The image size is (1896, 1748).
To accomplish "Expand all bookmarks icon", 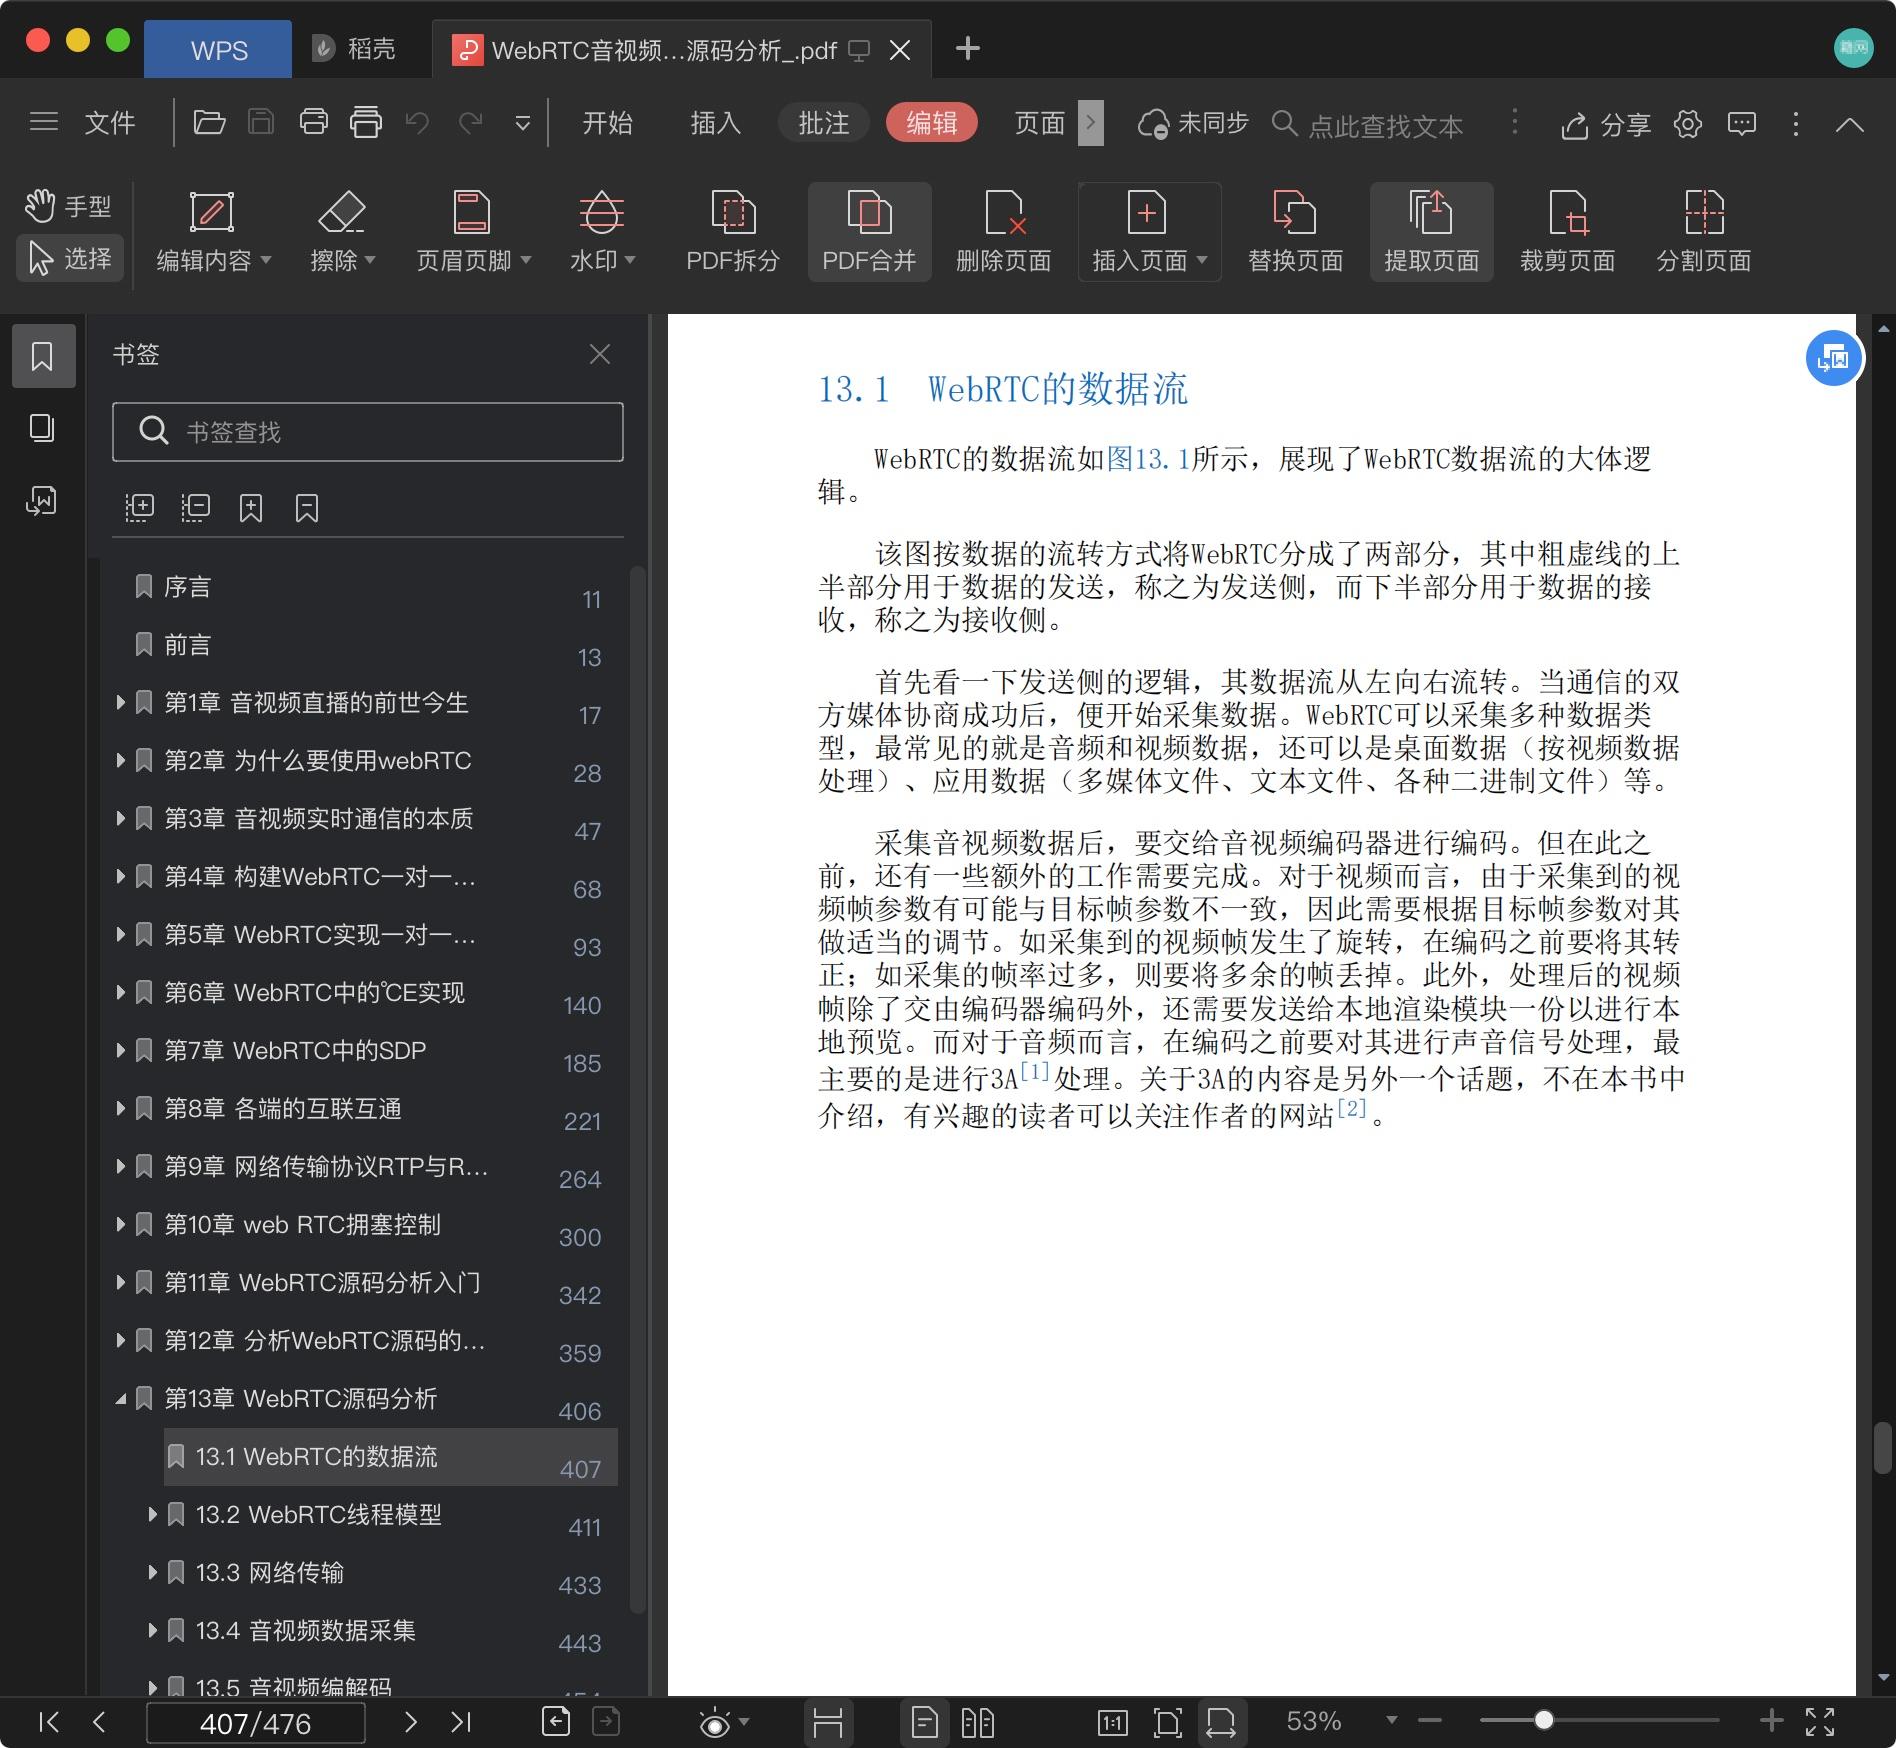I will coord(139,508).
